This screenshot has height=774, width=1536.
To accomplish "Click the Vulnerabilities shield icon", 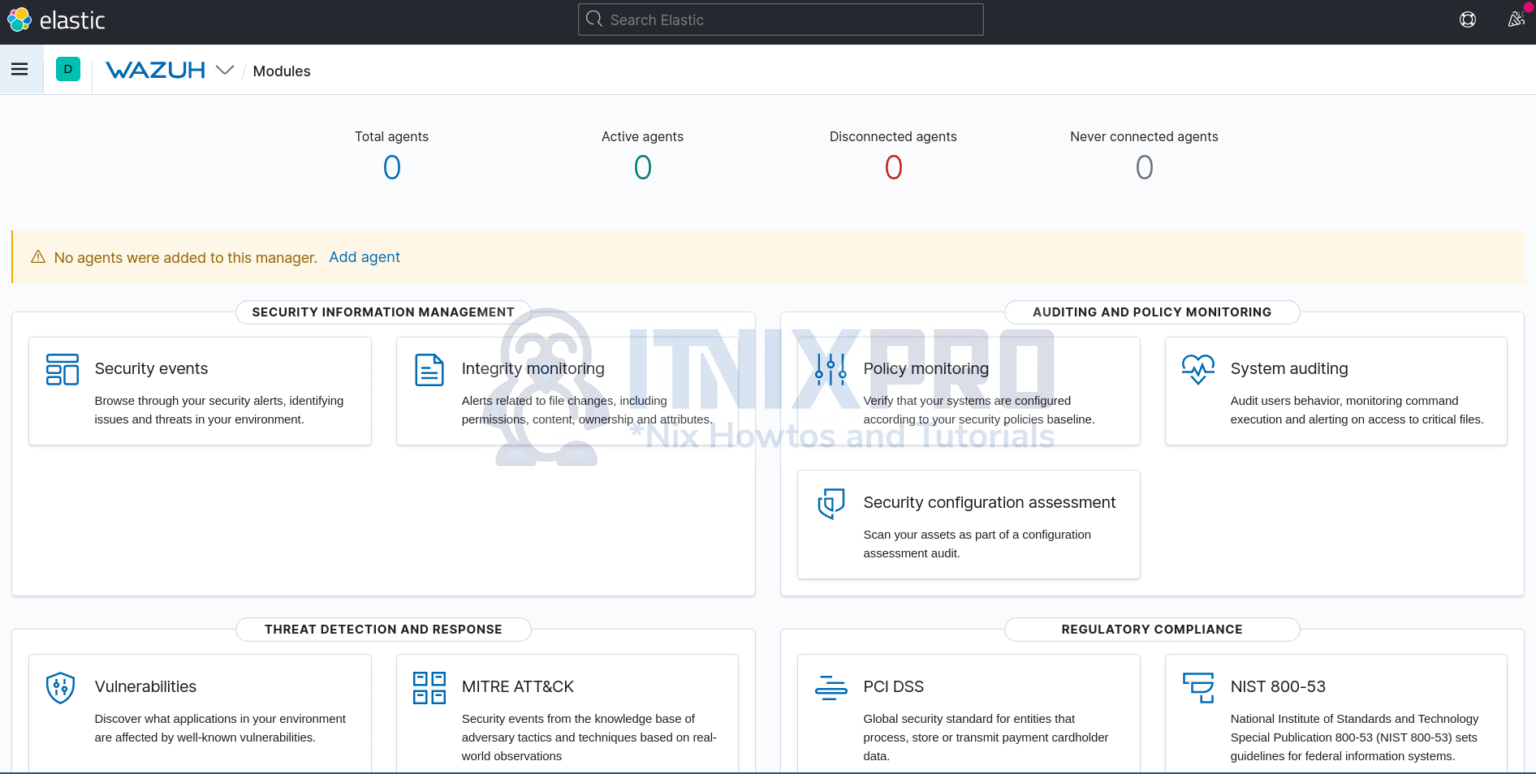I will click(x=61, y=687).
